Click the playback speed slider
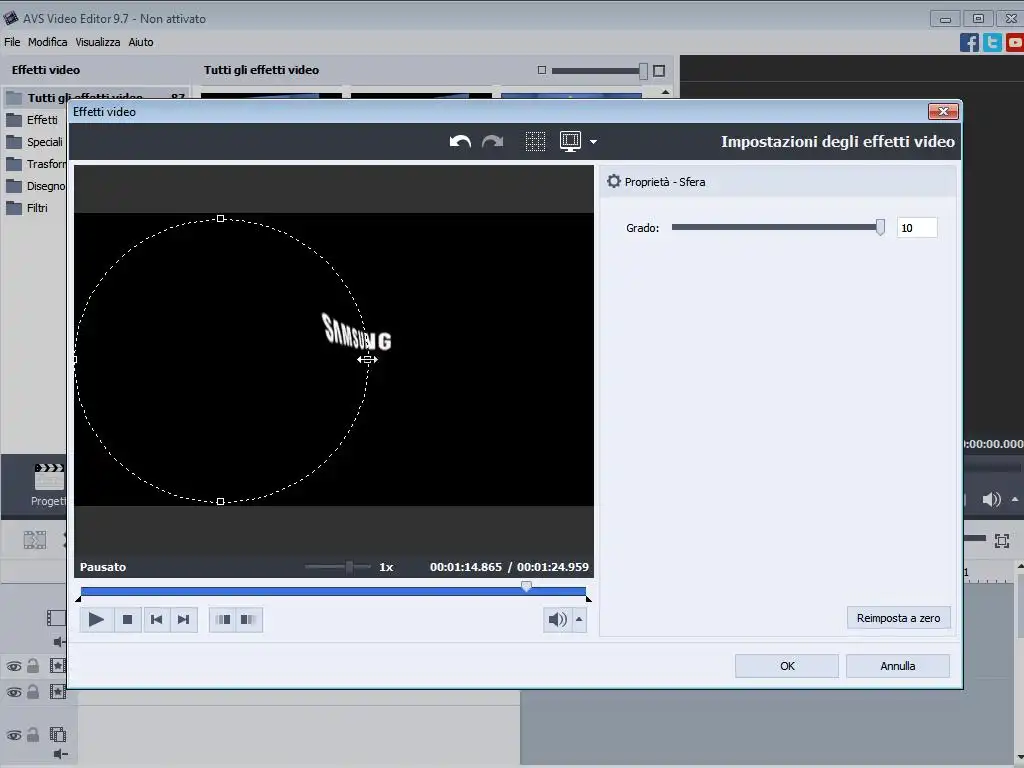The width and height of the screenshot is (1024, 768). [x=338, y=567]
